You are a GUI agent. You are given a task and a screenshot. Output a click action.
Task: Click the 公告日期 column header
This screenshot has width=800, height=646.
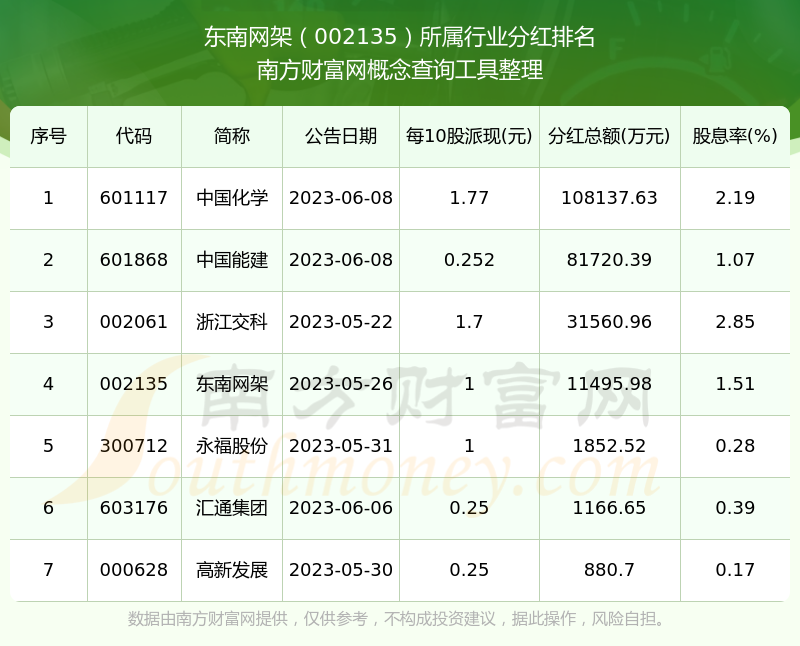click(x=341, y=136)
